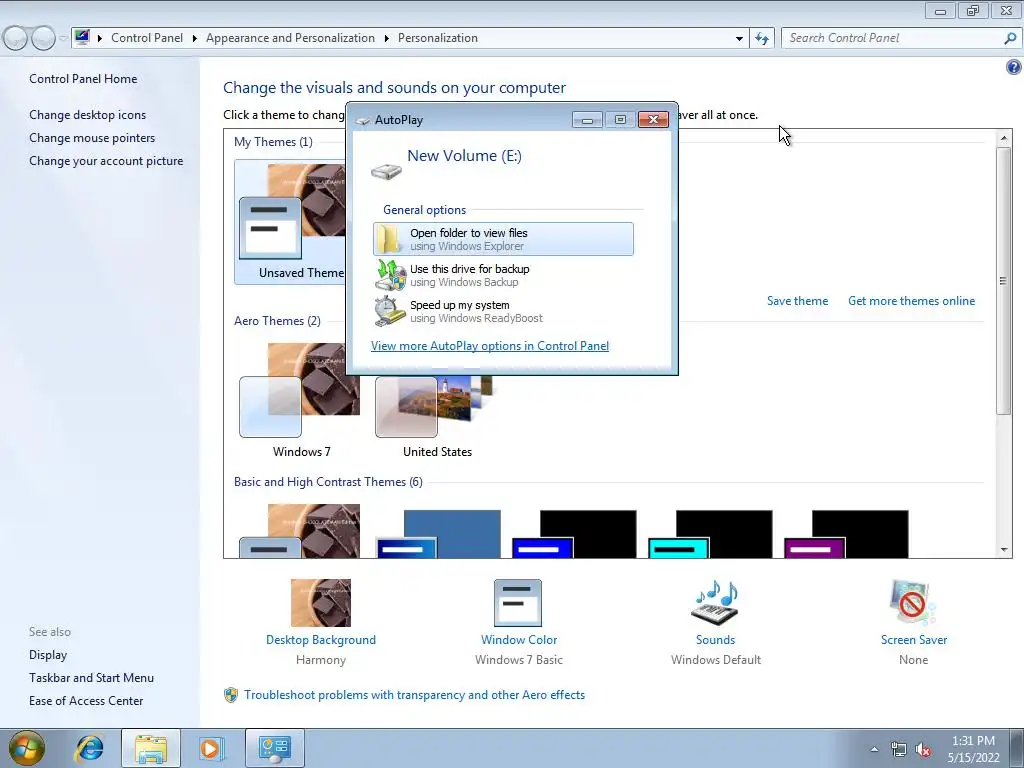Click Appearance and Personalization breadcrumb
This screenshot has height=768, width=1024.
coord(291,38)
